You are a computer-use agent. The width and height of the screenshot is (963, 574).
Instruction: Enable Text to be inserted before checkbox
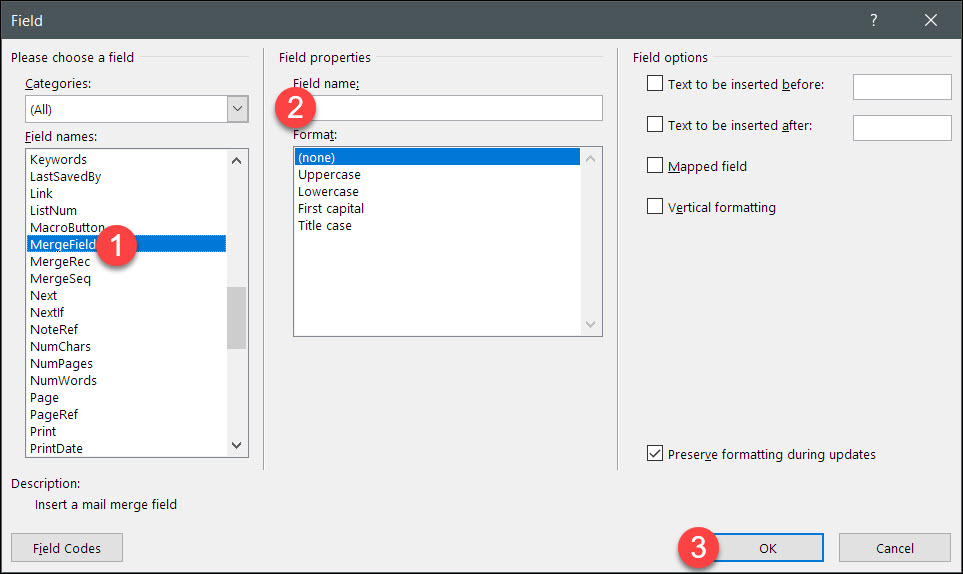pyautogui.click(x=655, y=84)
